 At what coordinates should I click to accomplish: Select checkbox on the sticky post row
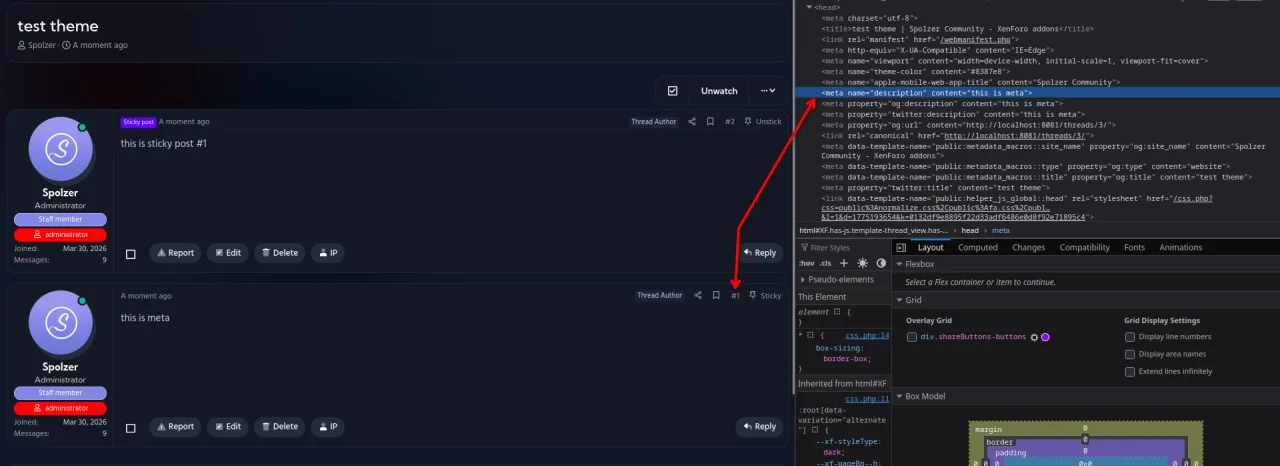(131, 254)
